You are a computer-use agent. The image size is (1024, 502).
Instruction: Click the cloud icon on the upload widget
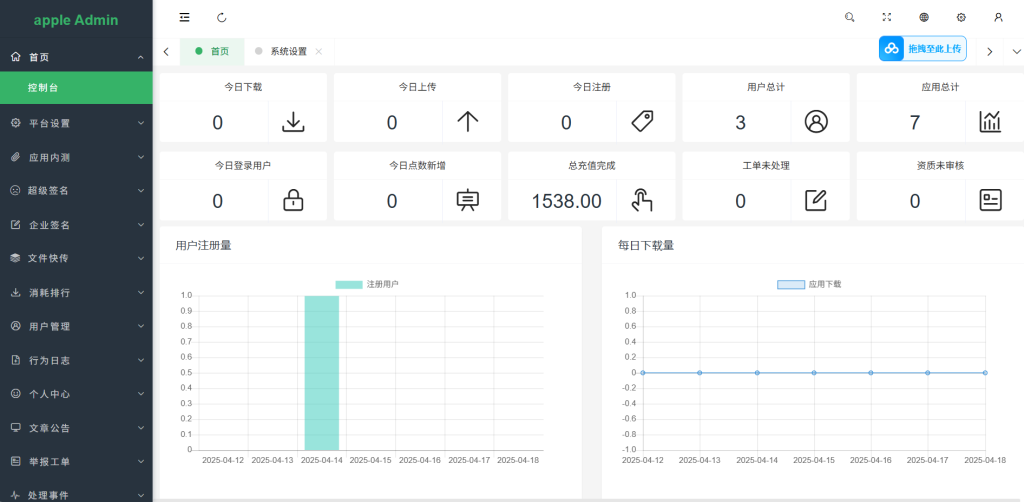click(x=891, y=49)
